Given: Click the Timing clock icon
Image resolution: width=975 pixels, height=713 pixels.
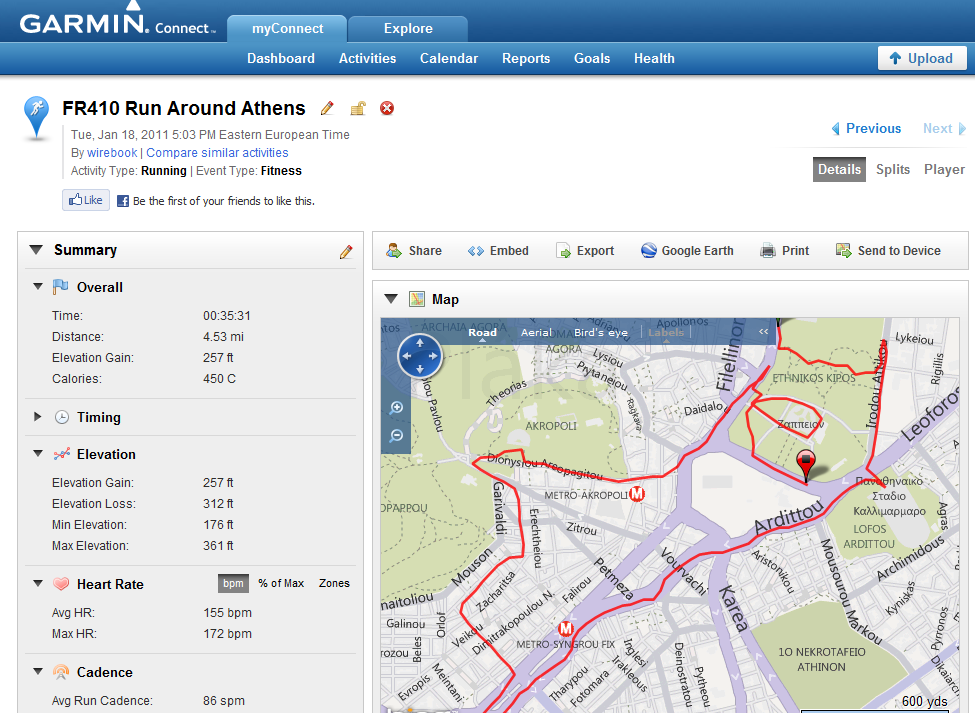Looking at the screenshot, I should pyautogui.click(x=62, y=417).
